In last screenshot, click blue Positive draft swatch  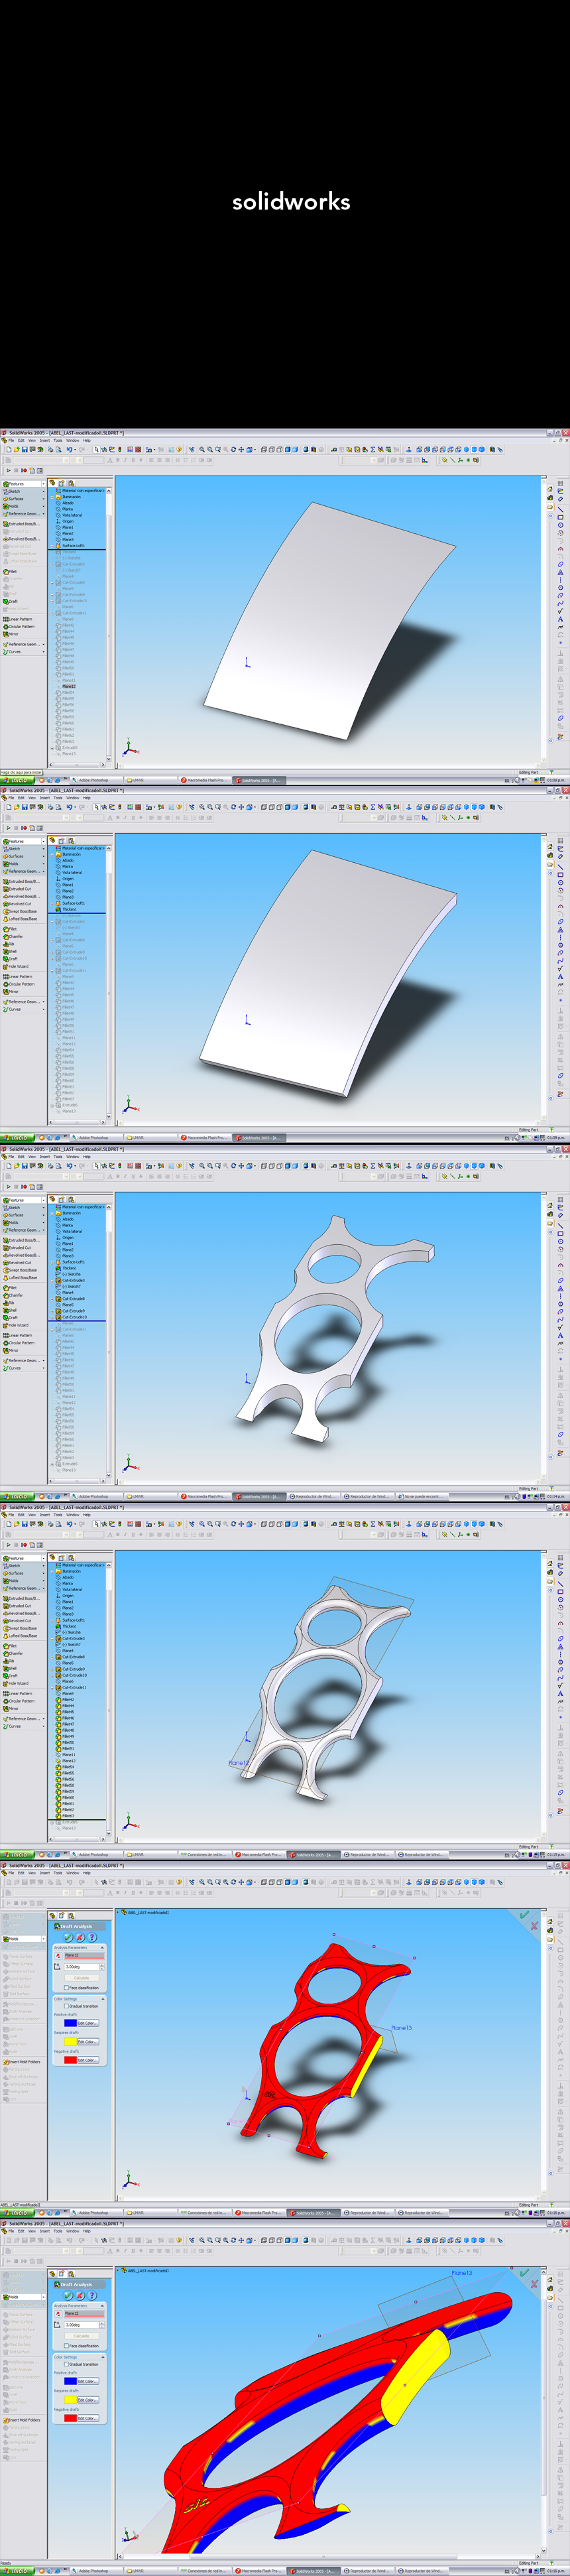coord(70,2382)
